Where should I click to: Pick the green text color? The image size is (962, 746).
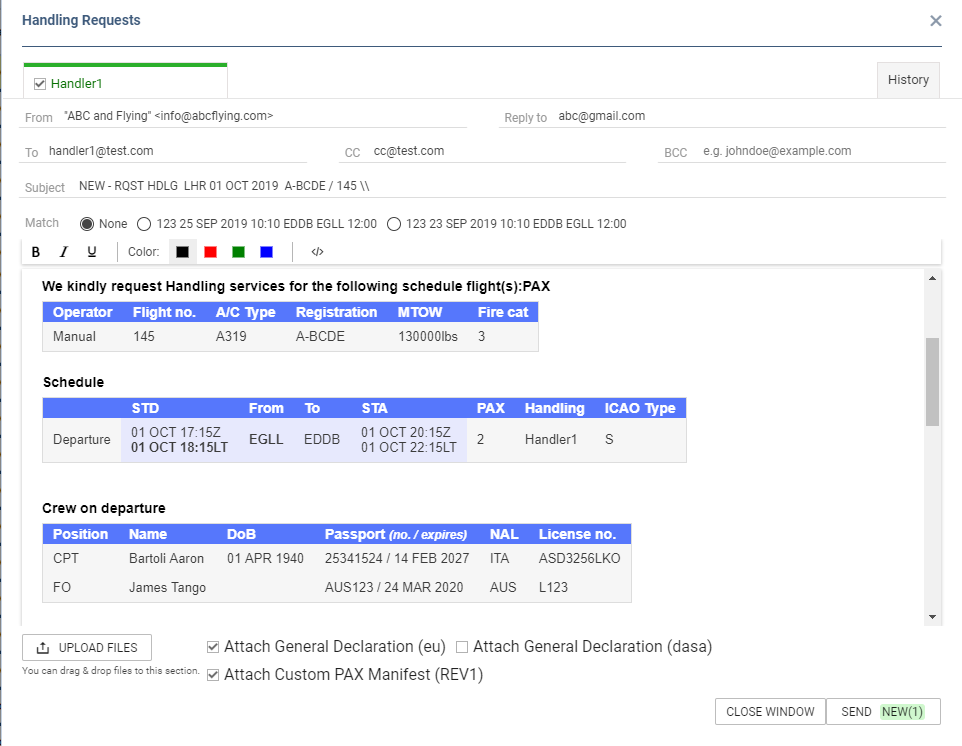pos(239,252)
